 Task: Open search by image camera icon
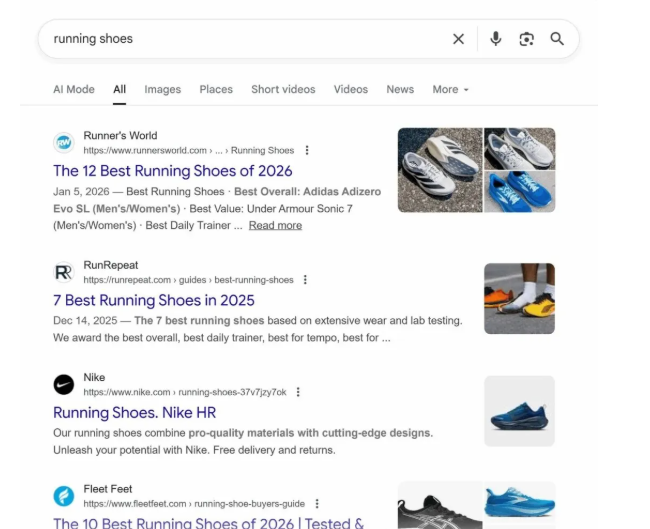pyautogui.click(x=526, y=39)
